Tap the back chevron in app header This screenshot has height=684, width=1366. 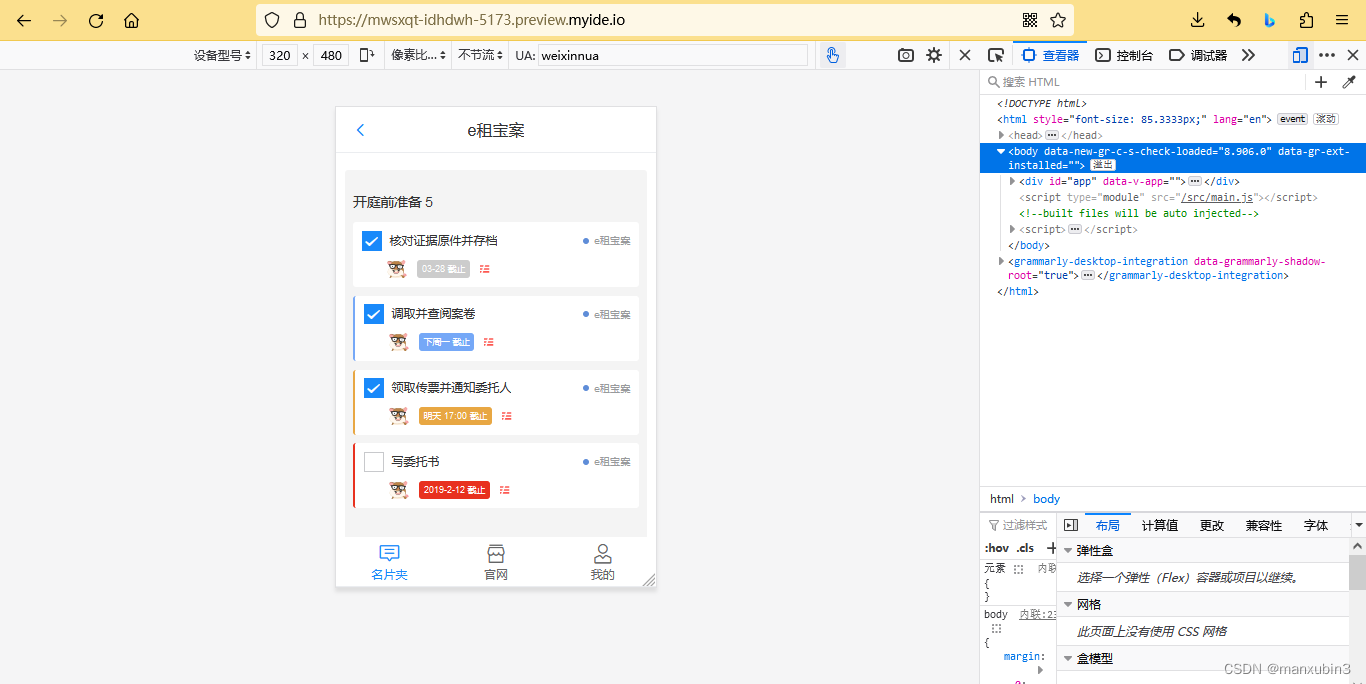(x=361, y=130)
